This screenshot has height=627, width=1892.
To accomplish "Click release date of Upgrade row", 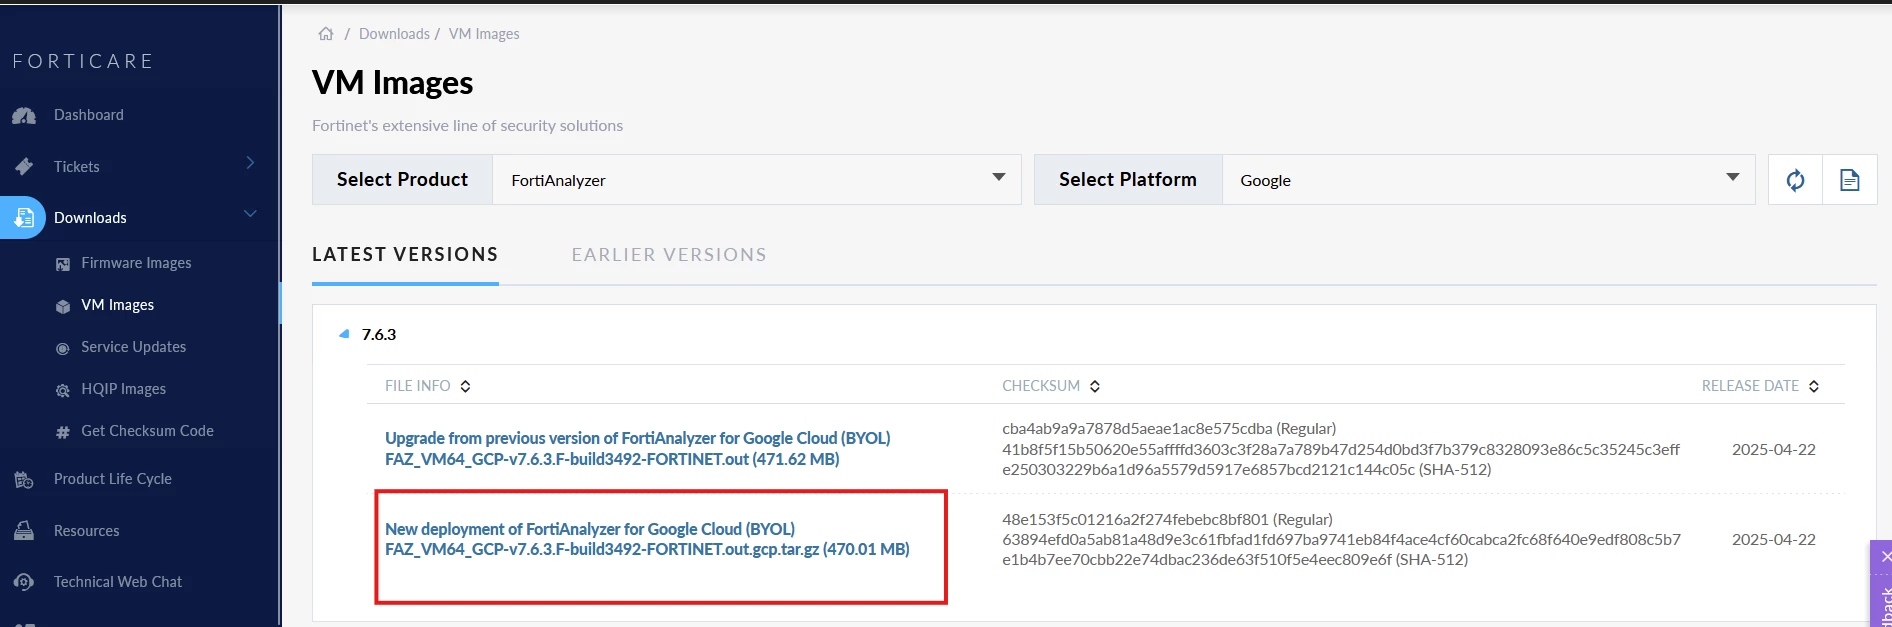I will coord(1774,450).
